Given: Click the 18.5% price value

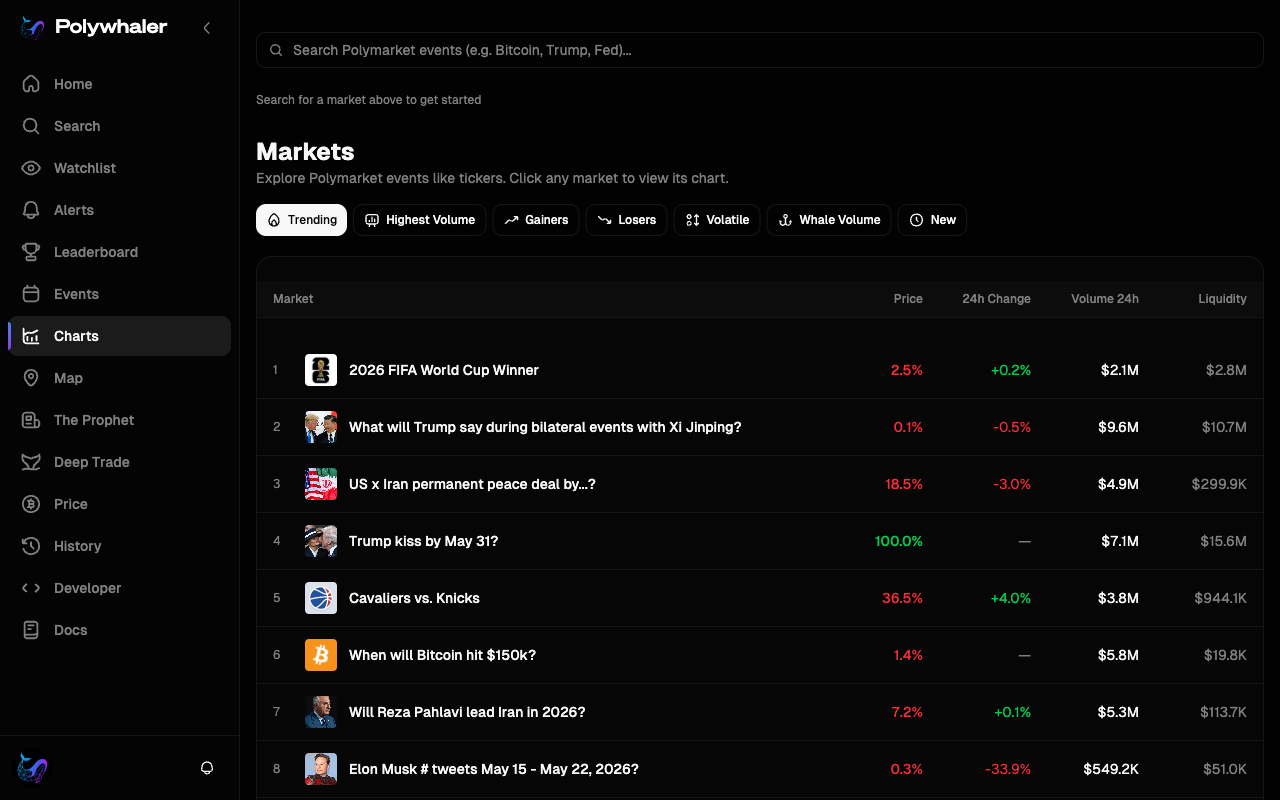Looking at the screenshot, I should coord(904,484).
